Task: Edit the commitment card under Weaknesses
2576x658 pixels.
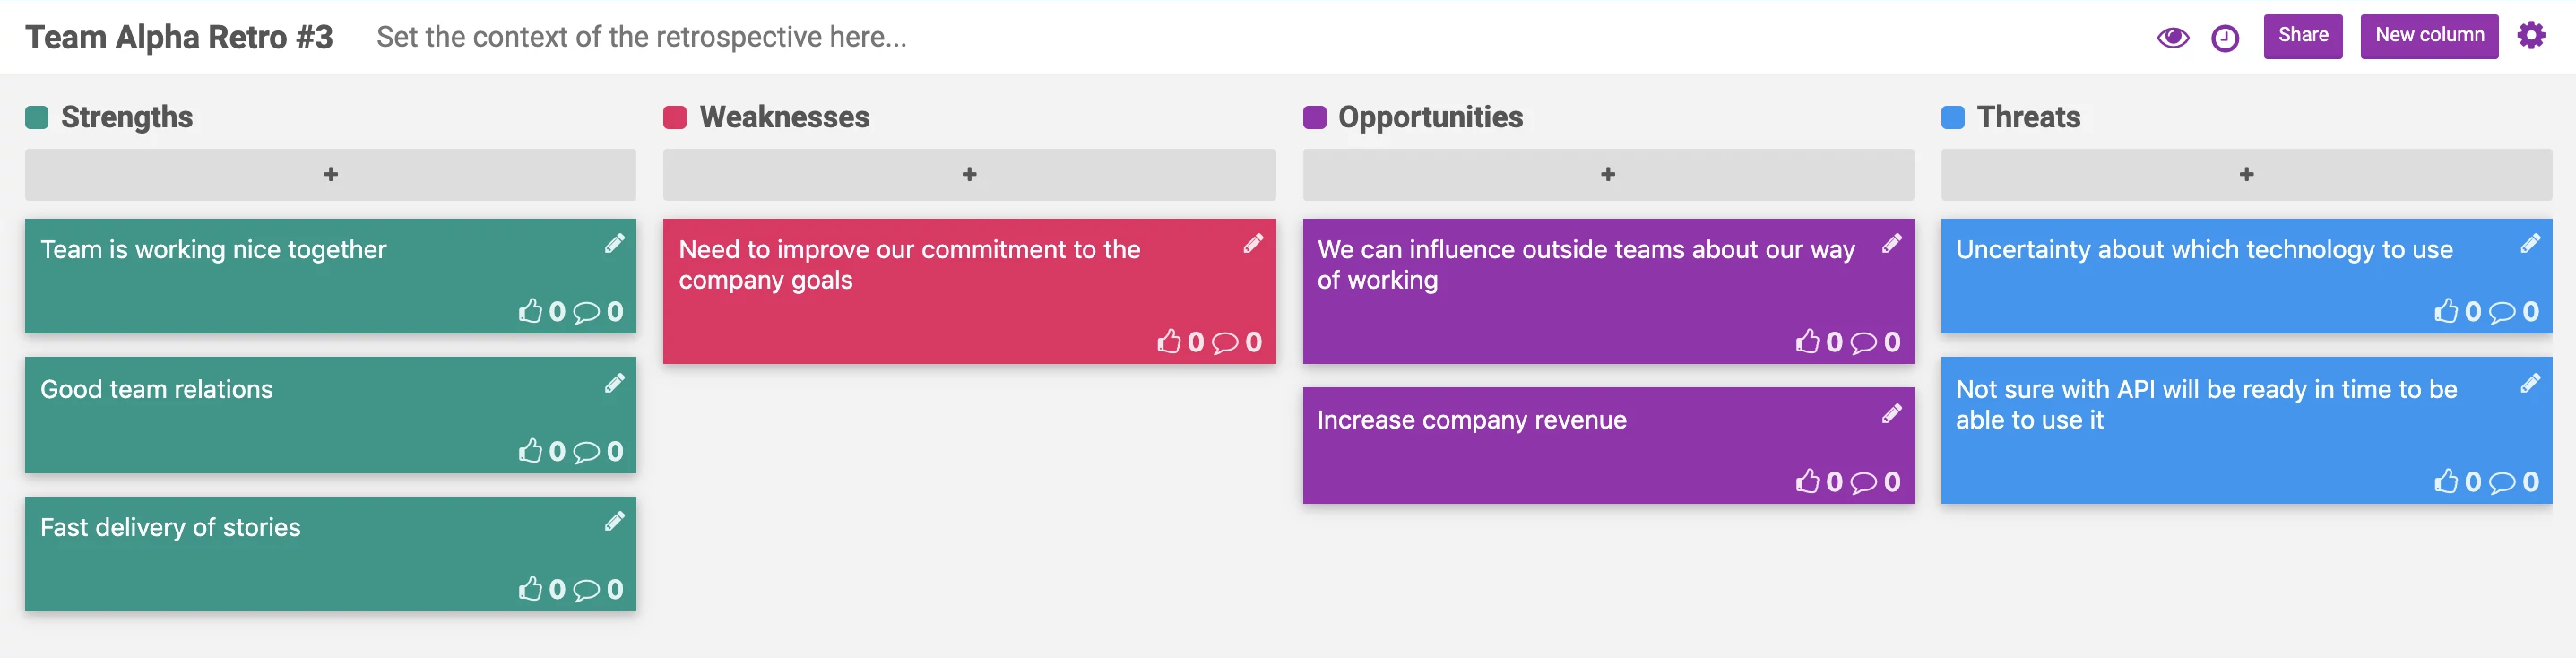Action: 1253,243
